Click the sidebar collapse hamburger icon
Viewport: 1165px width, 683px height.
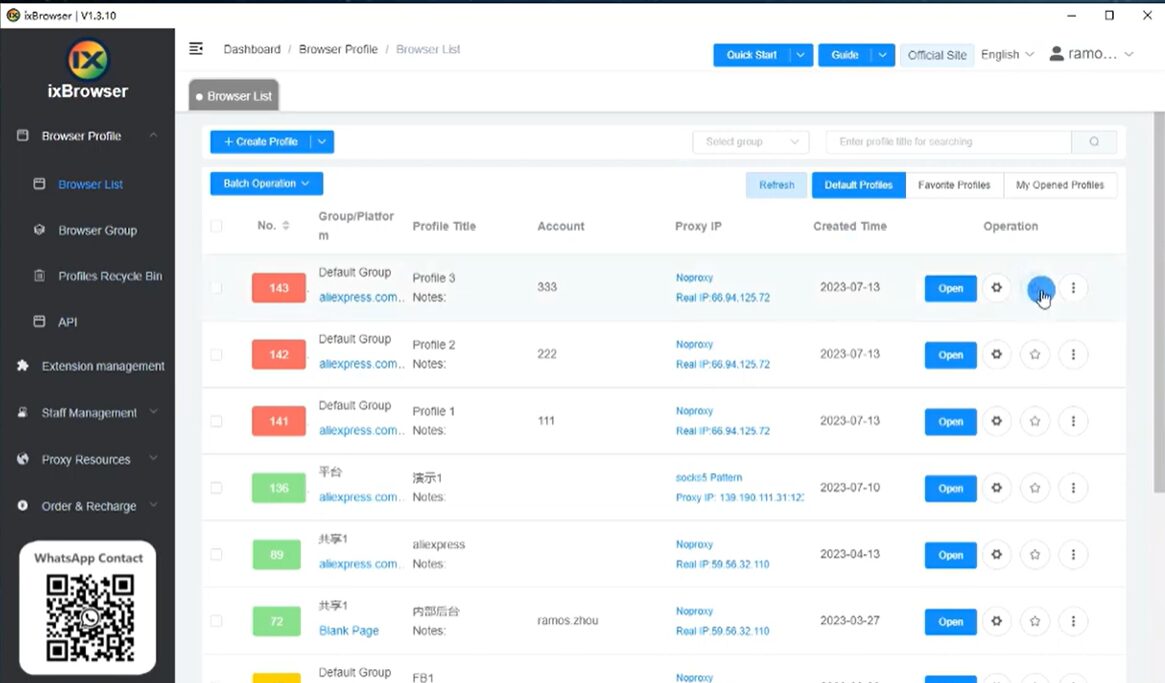pyautogui.click(x=196, y=48)
